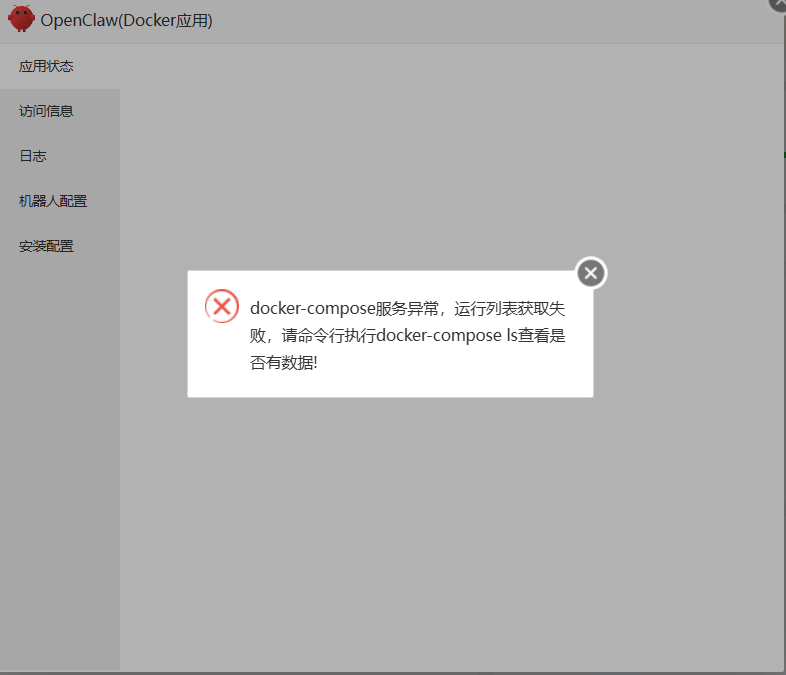Screen dimensions: 786x675
Task: Switch to the 访问信息 tab
Action: [x=60, y=111]
